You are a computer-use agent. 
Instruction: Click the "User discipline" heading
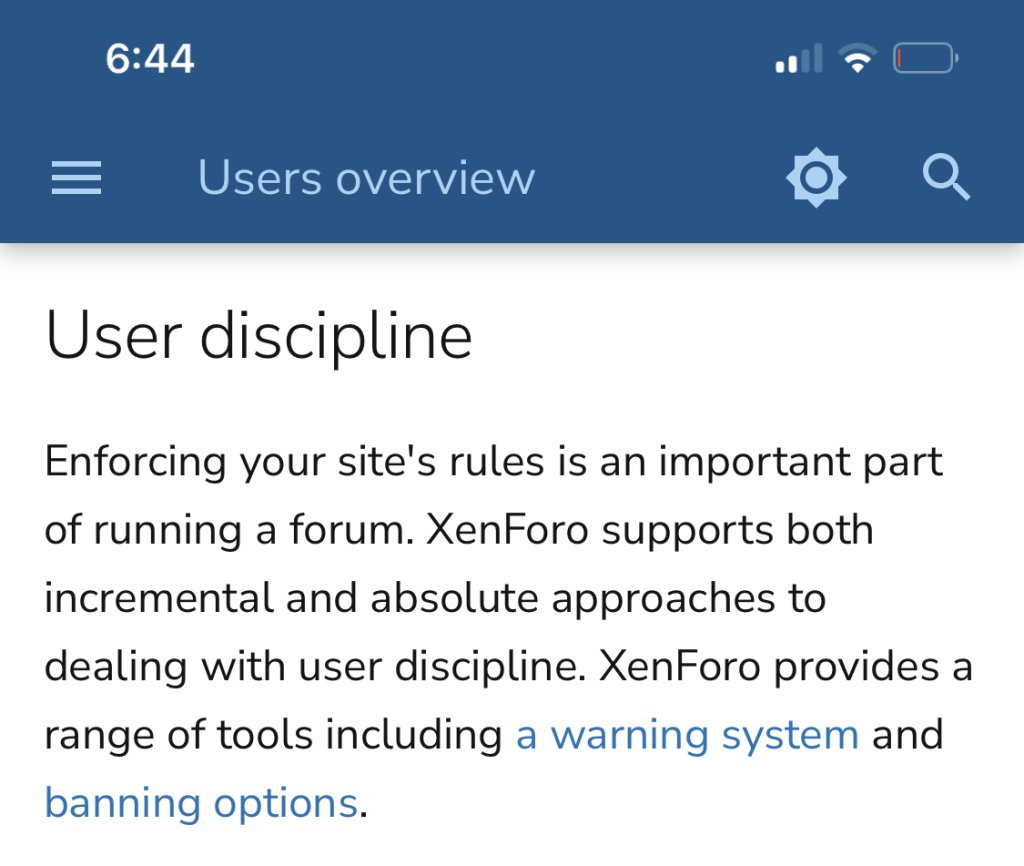(x=258, y=337)
